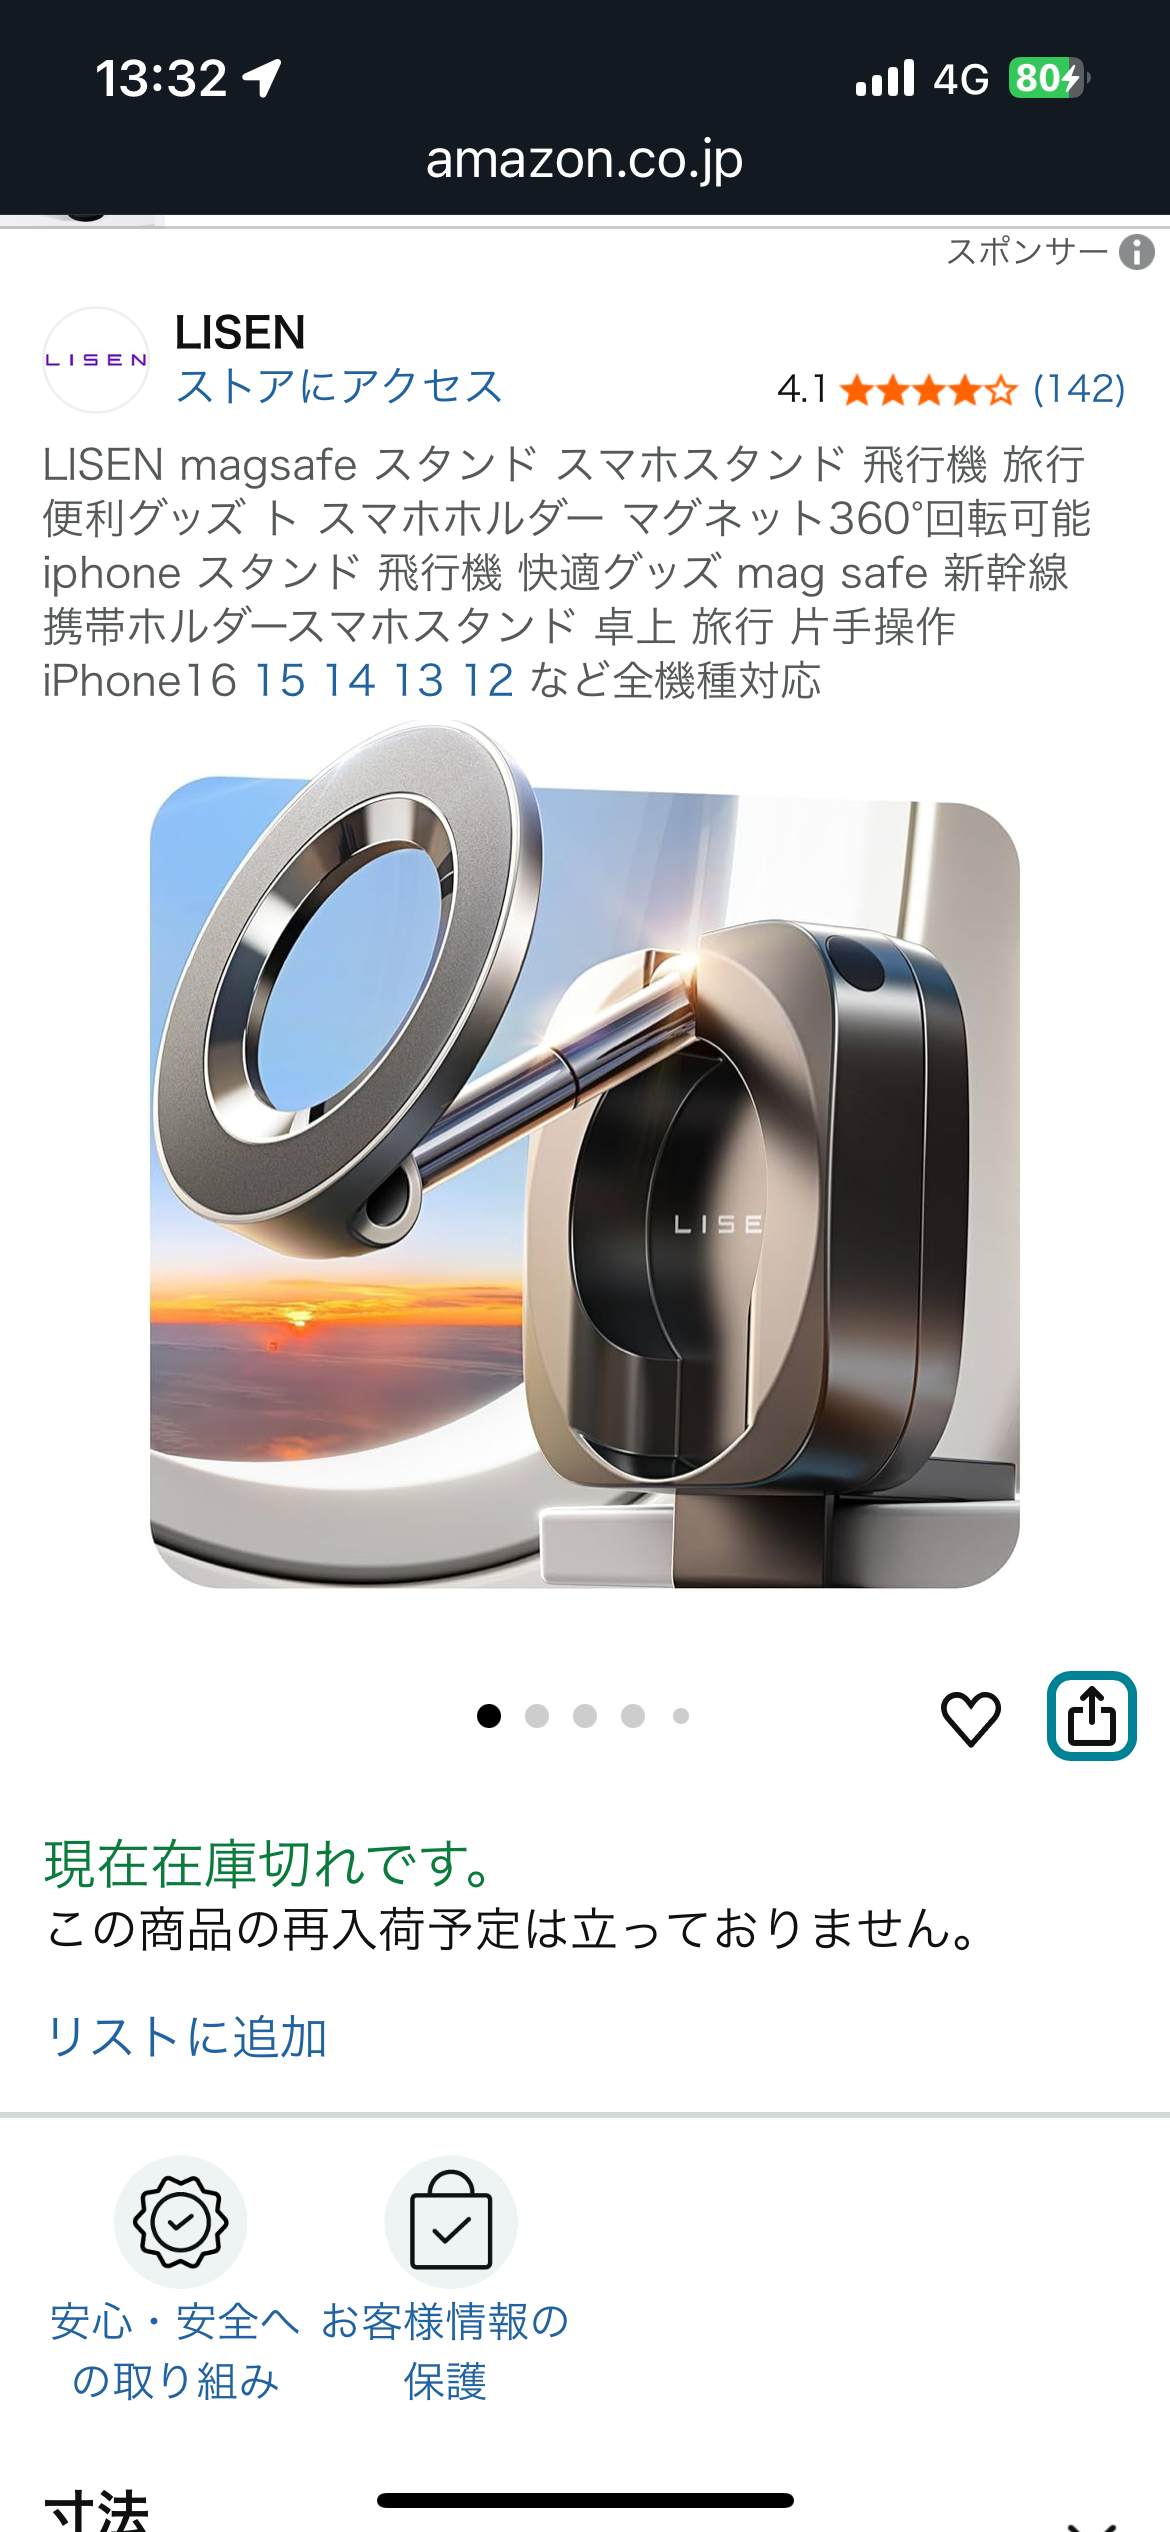Add product to favorites with heart icon
1170x2532 pixels.
click(x=970, y=1718)
